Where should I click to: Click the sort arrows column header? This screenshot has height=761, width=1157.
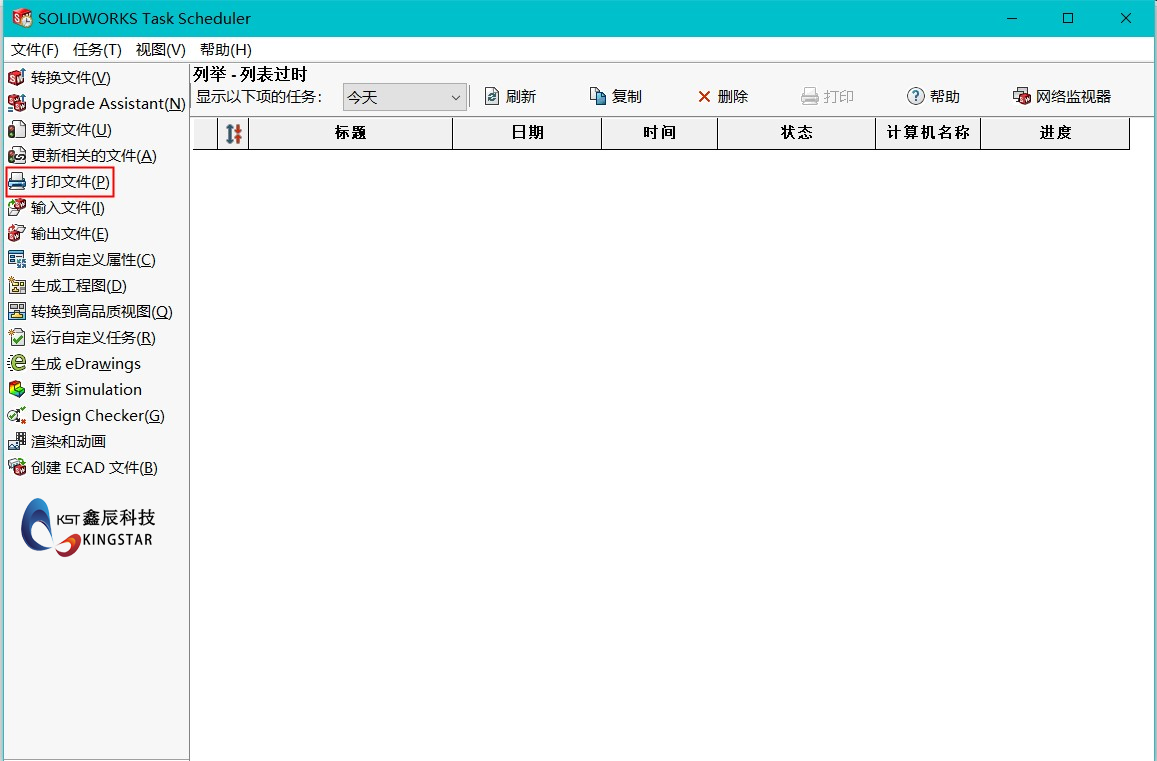click(x=233, y=133)
